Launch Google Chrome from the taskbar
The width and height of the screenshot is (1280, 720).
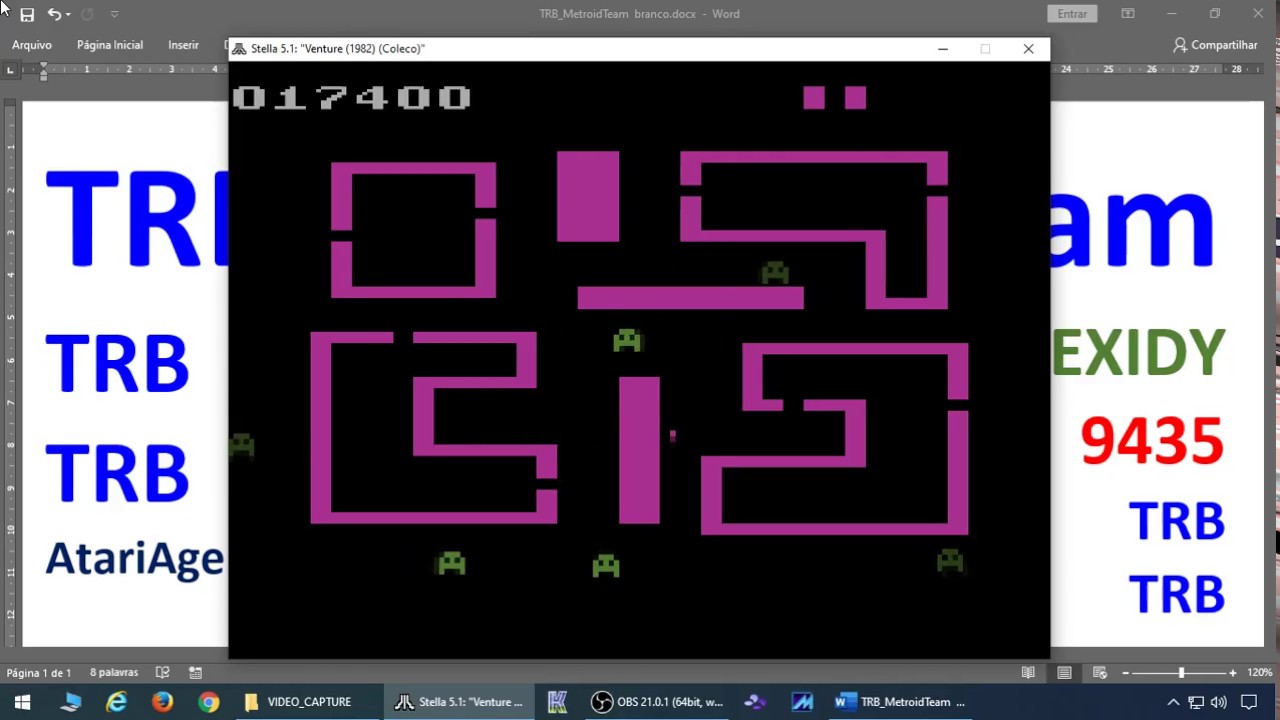209,702
